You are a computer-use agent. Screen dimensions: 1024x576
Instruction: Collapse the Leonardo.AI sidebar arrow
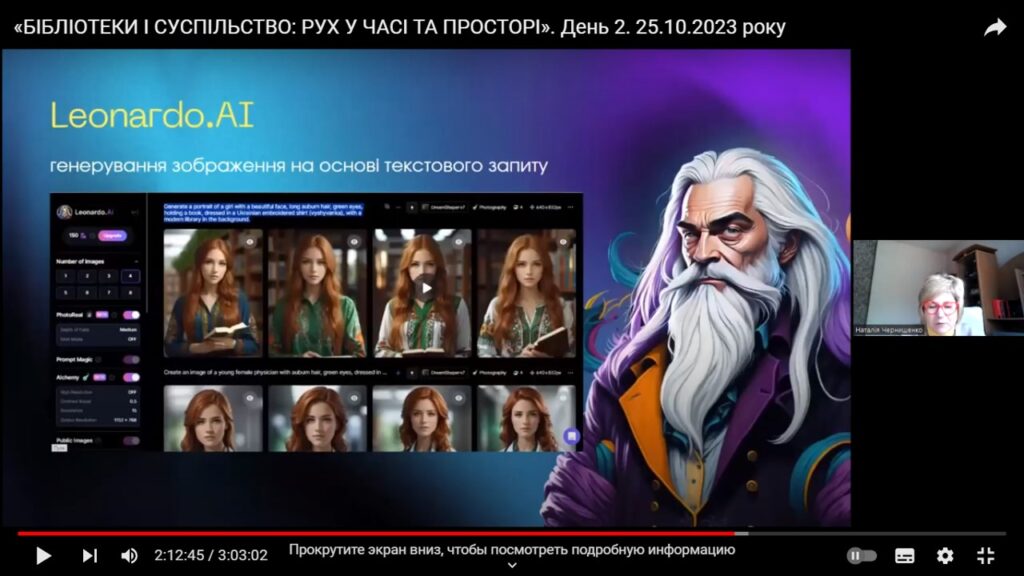point(135,212)
